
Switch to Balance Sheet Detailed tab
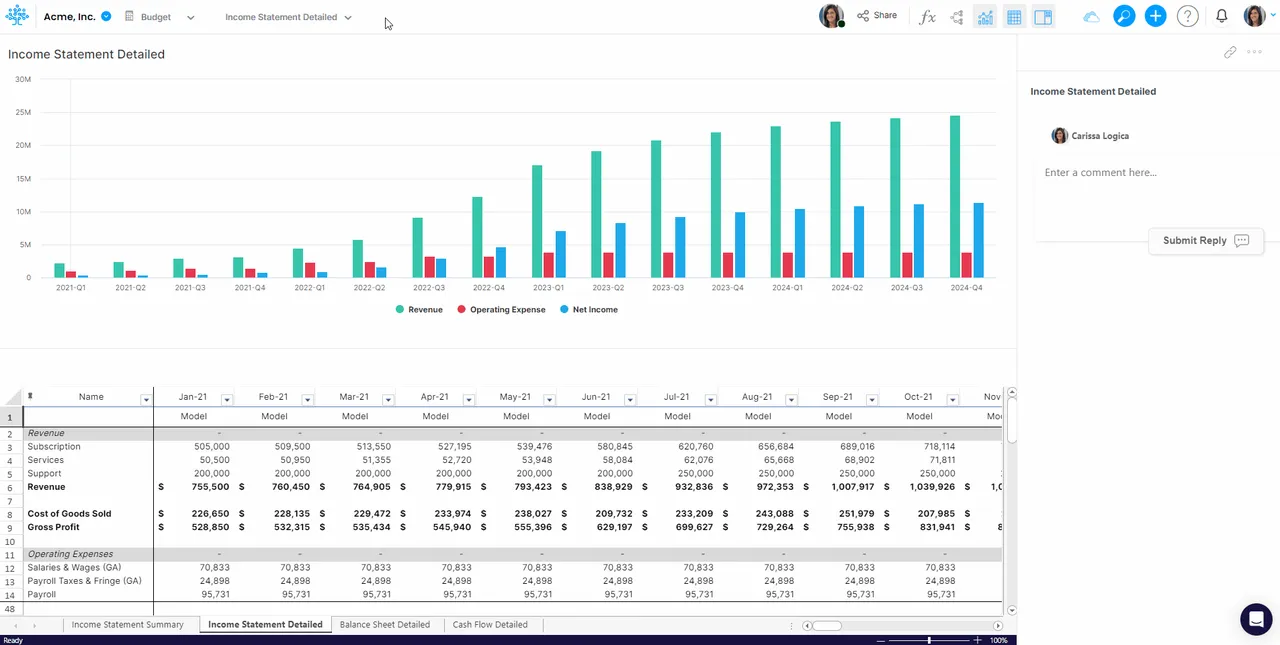point(385,625)
